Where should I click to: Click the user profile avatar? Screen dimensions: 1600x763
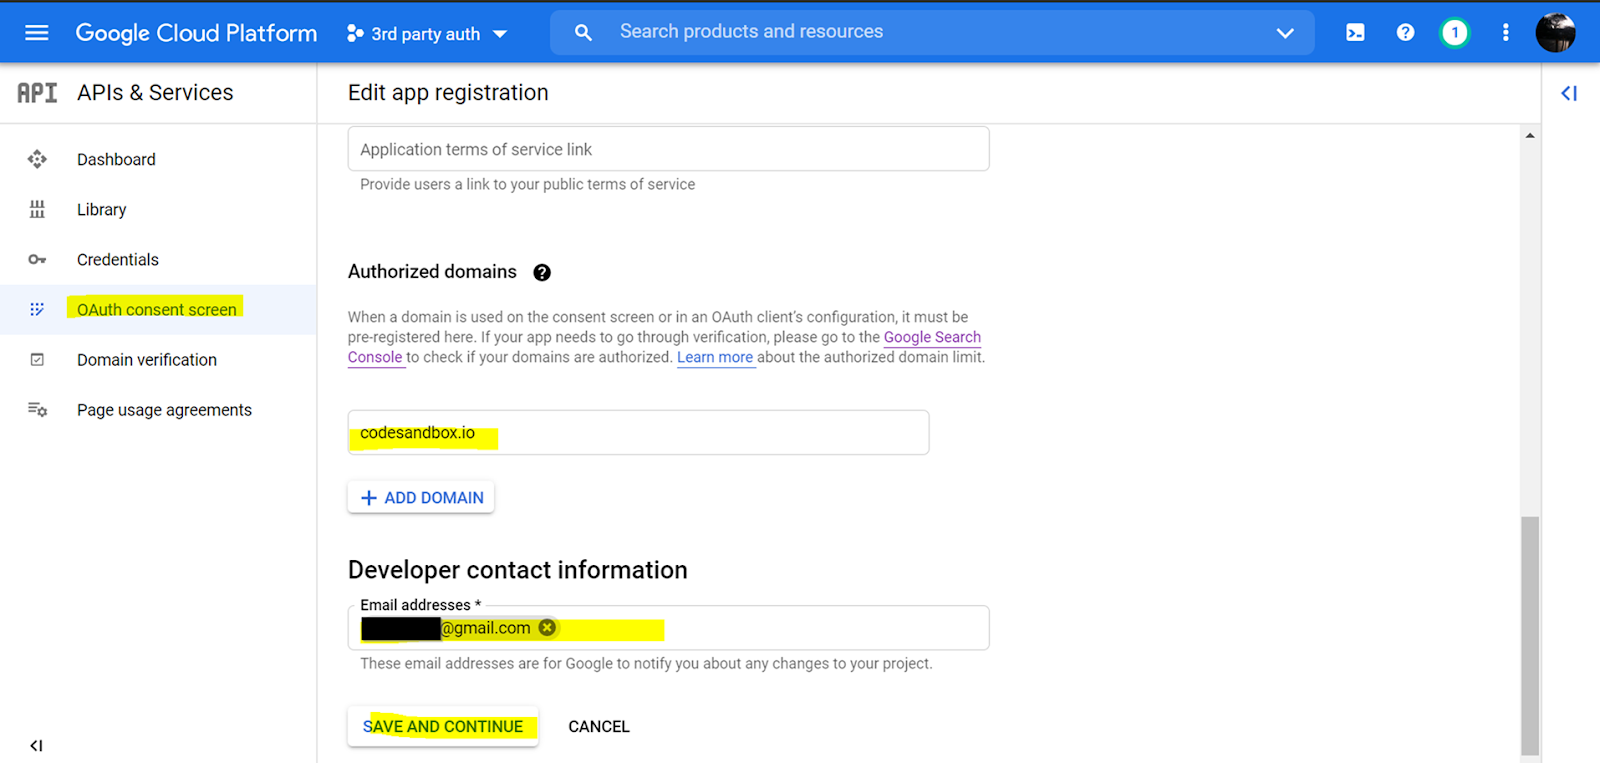tap(1555, 33)
